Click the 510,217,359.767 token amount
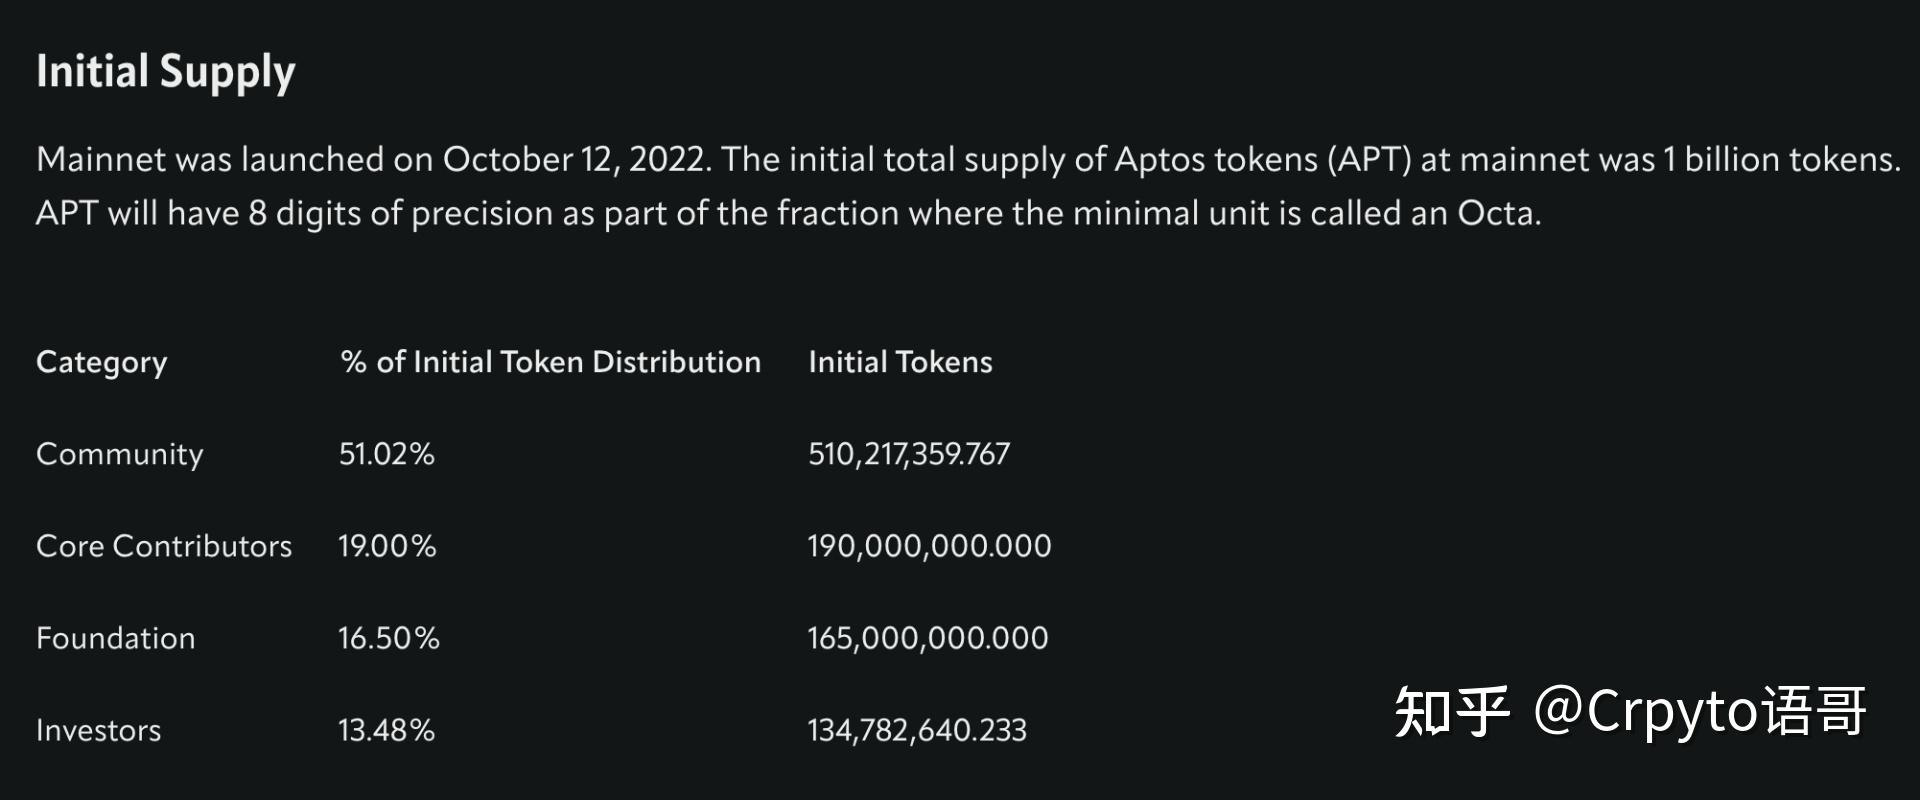This screenshot has width=1920, height=800. 909,455
